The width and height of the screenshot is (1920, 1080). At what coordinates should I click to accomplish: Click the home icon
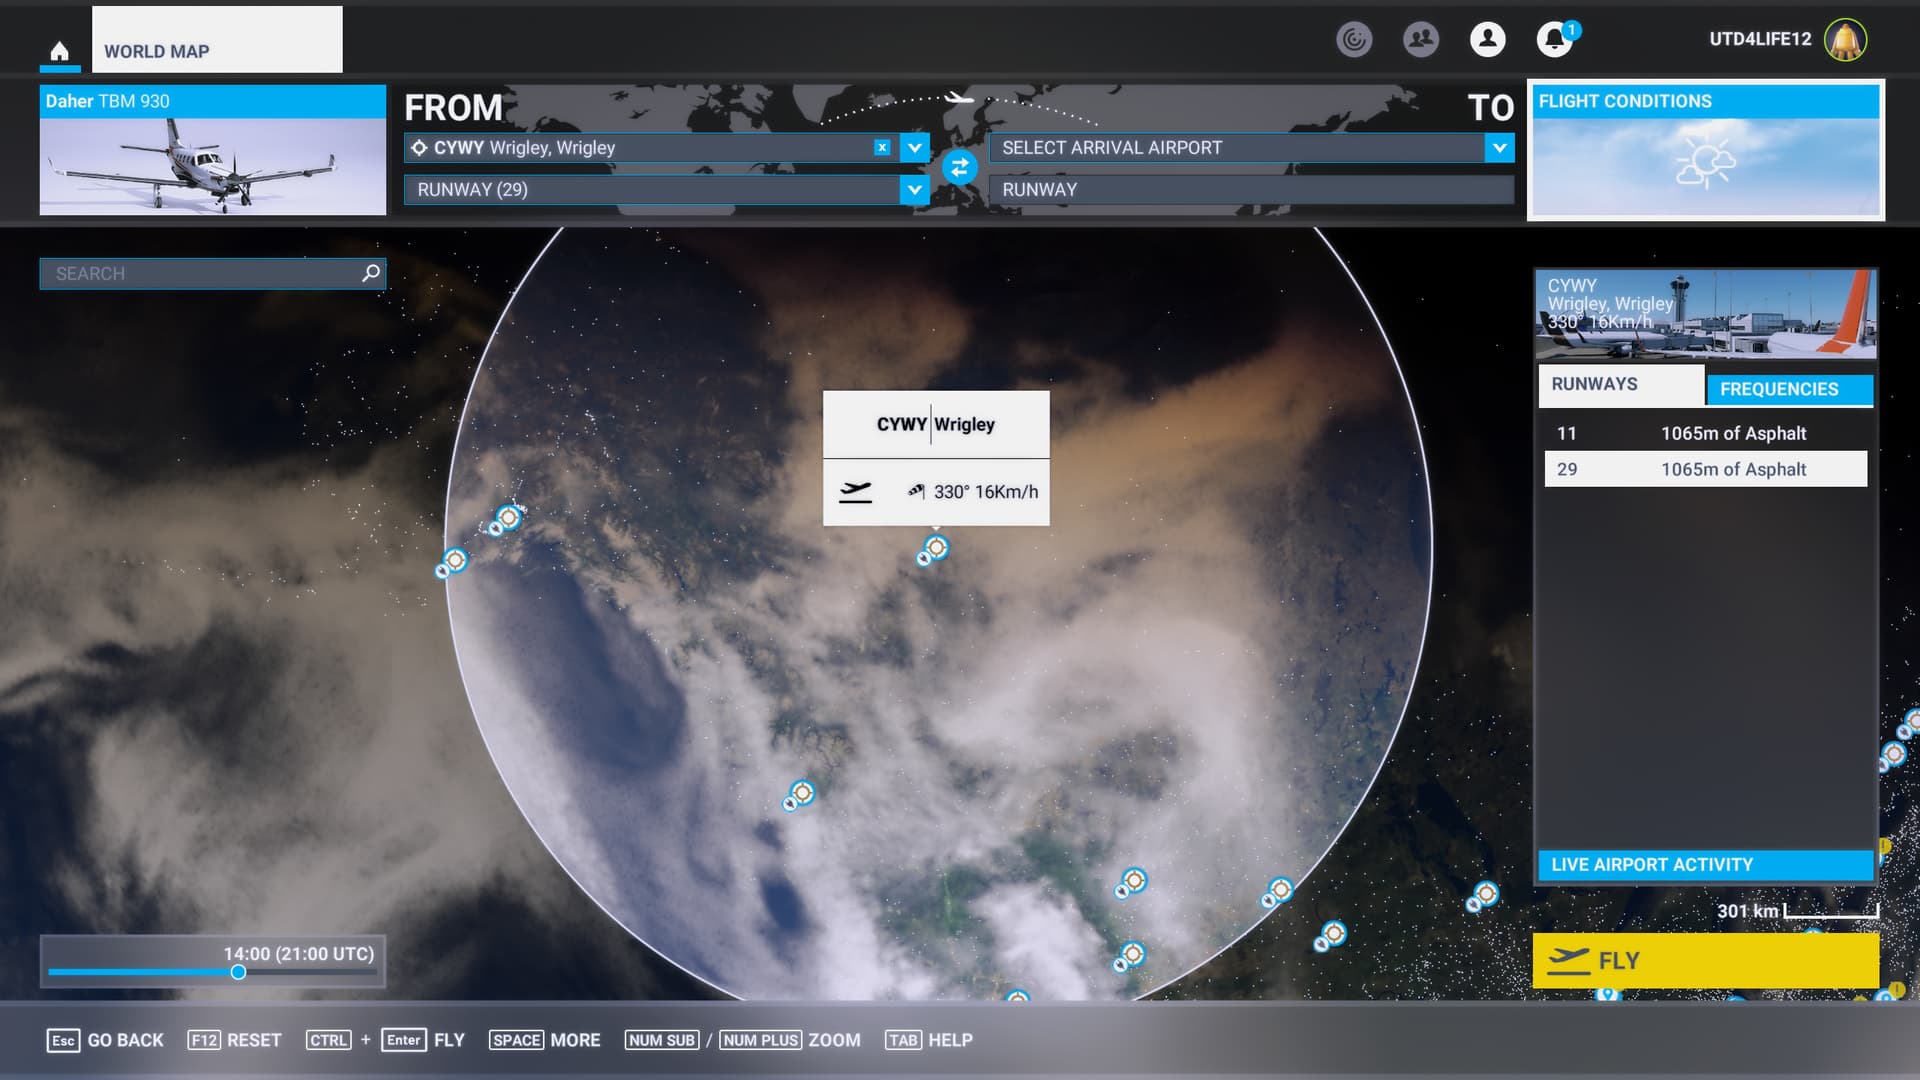pyautogui.click(x=60, y=50)
